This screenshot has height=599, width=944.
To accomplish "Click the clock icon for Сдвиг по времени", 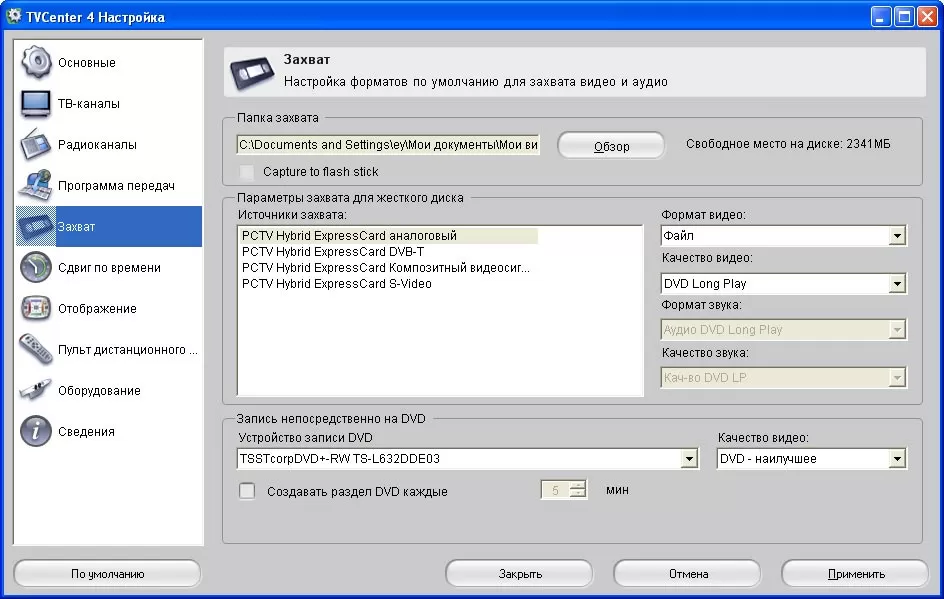I will [36, 267].
